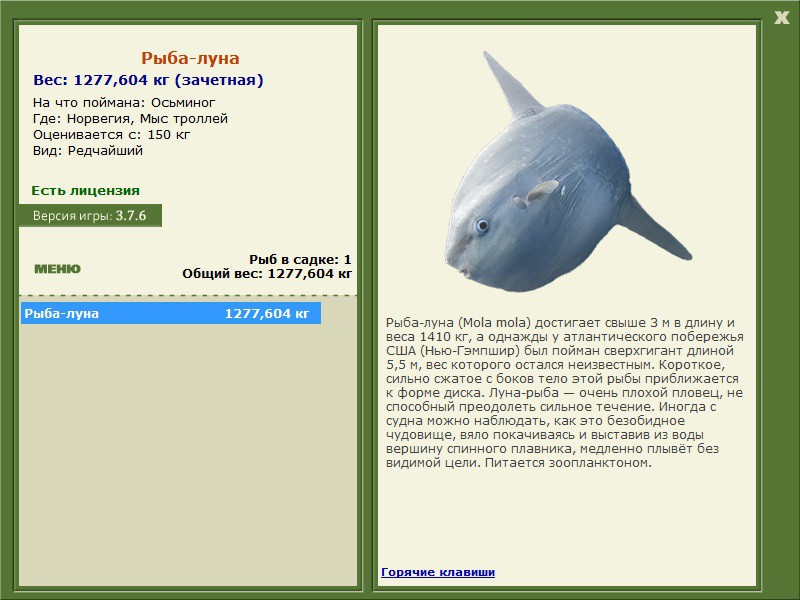Open the МЕНЮ button
The height and width of the screenshot is (600, 800).
click(57, 269)
